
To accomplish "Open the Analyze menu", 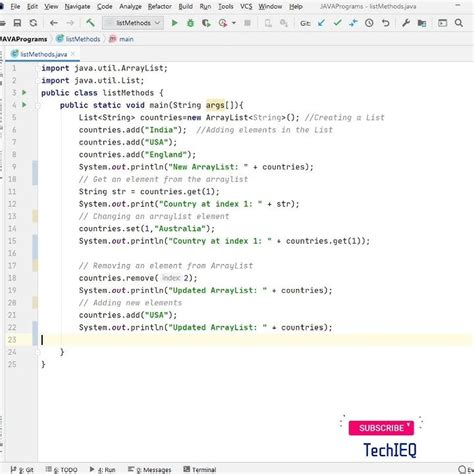I will click(130, 6).
